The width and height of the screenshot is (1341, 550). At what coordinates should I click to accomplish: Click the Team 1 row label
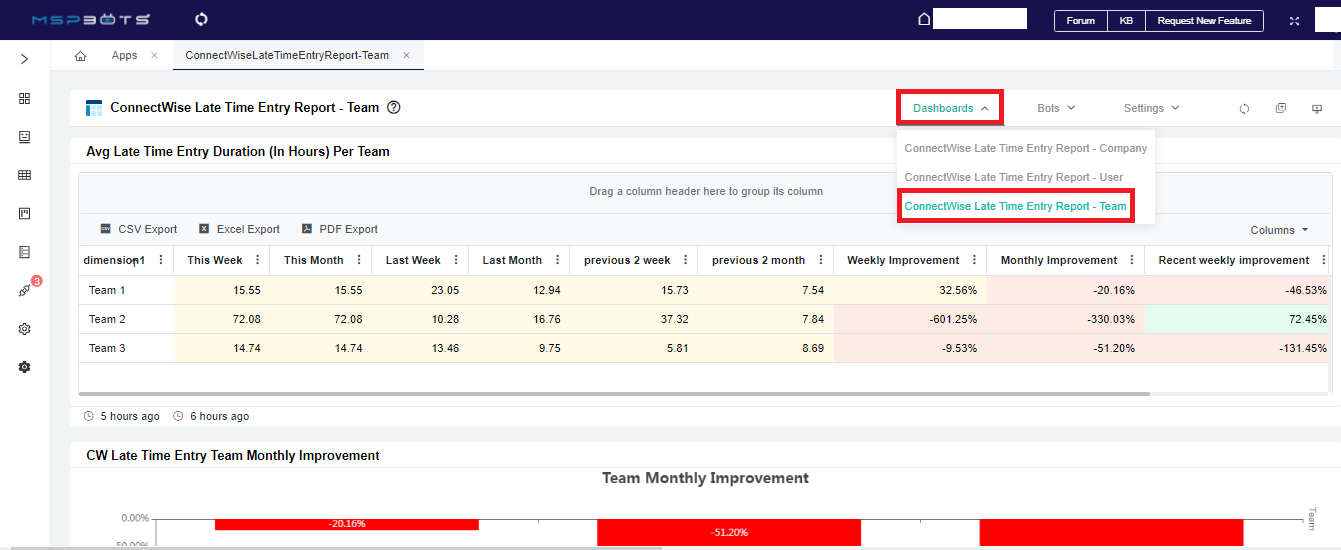pyautogui.click(x=107, y=290)
